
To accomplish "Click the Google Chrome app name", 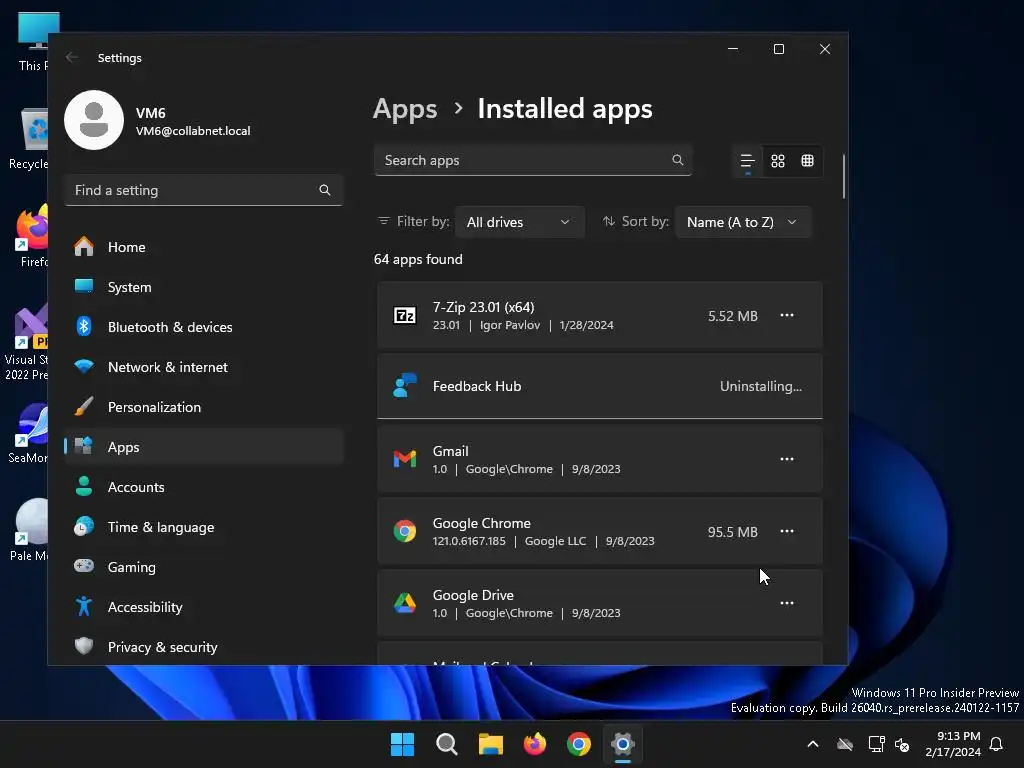I will coord(481,523).
